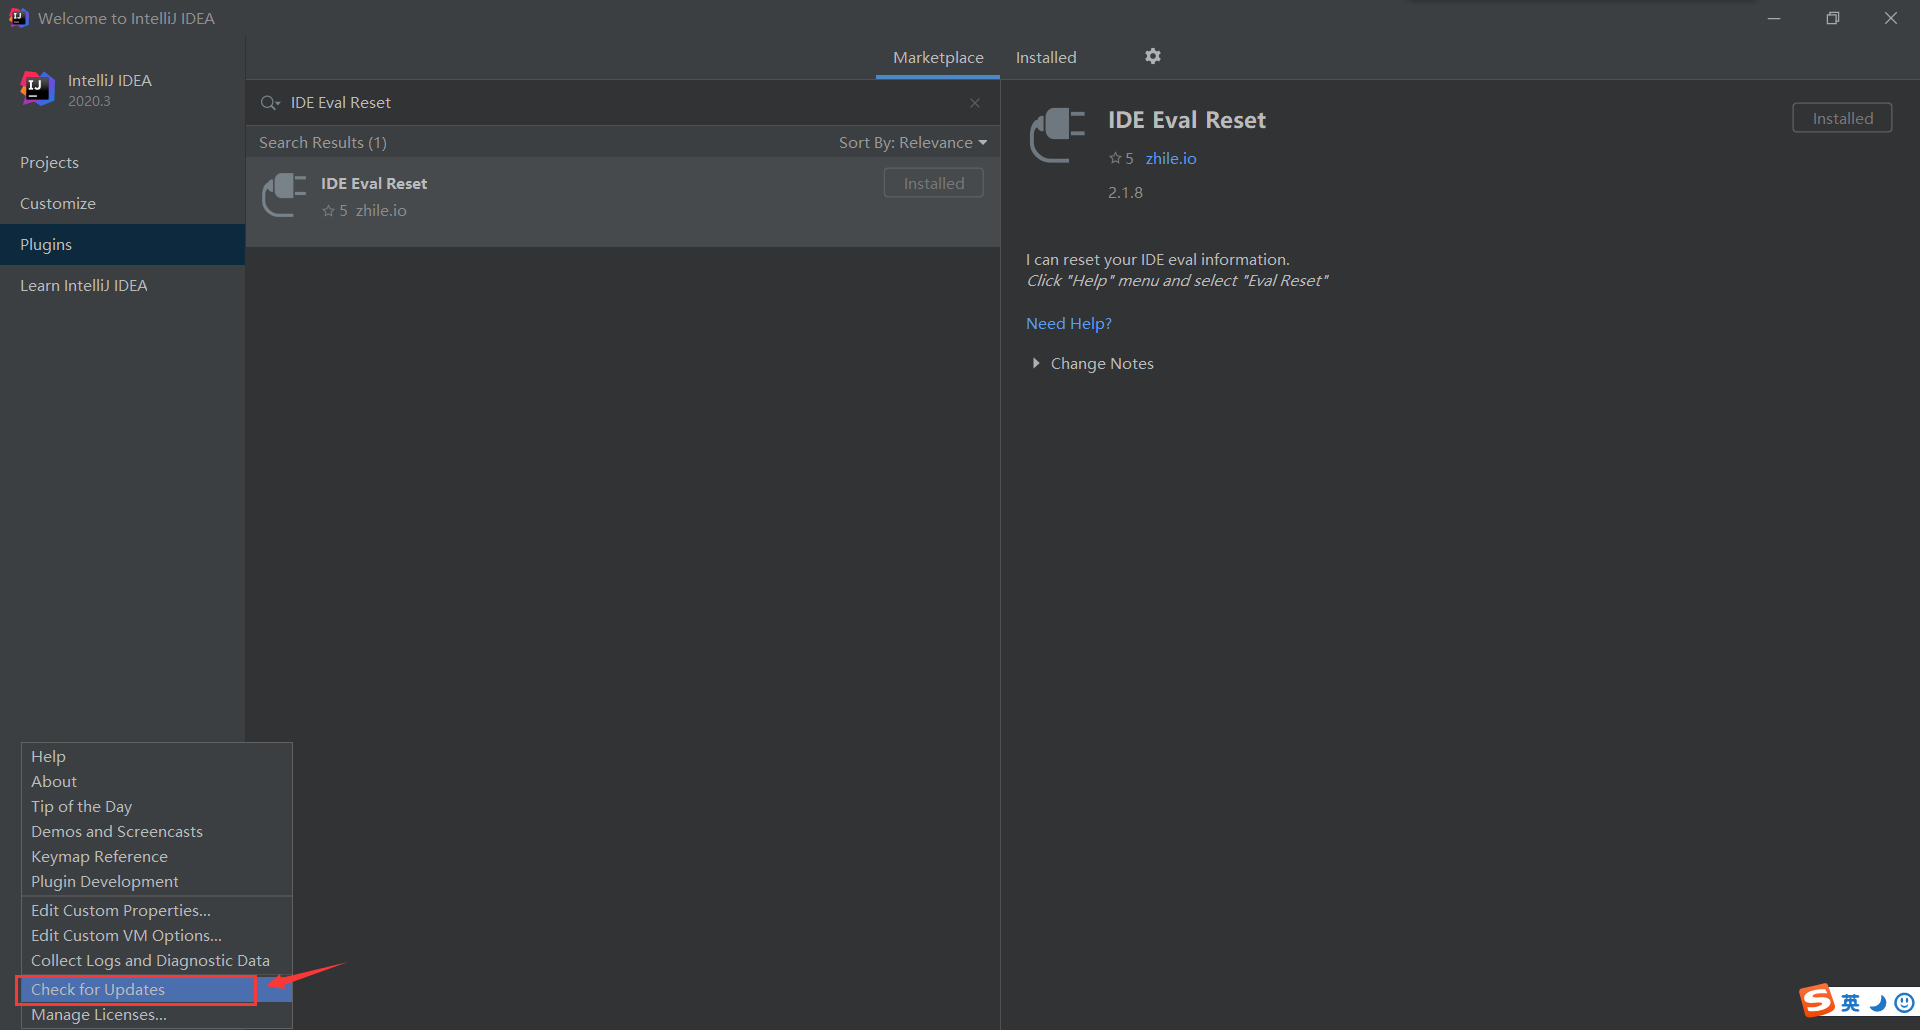Click the search magnifier icon
This screenshot has width=1920, height=1030.
[x=269, y=103]
